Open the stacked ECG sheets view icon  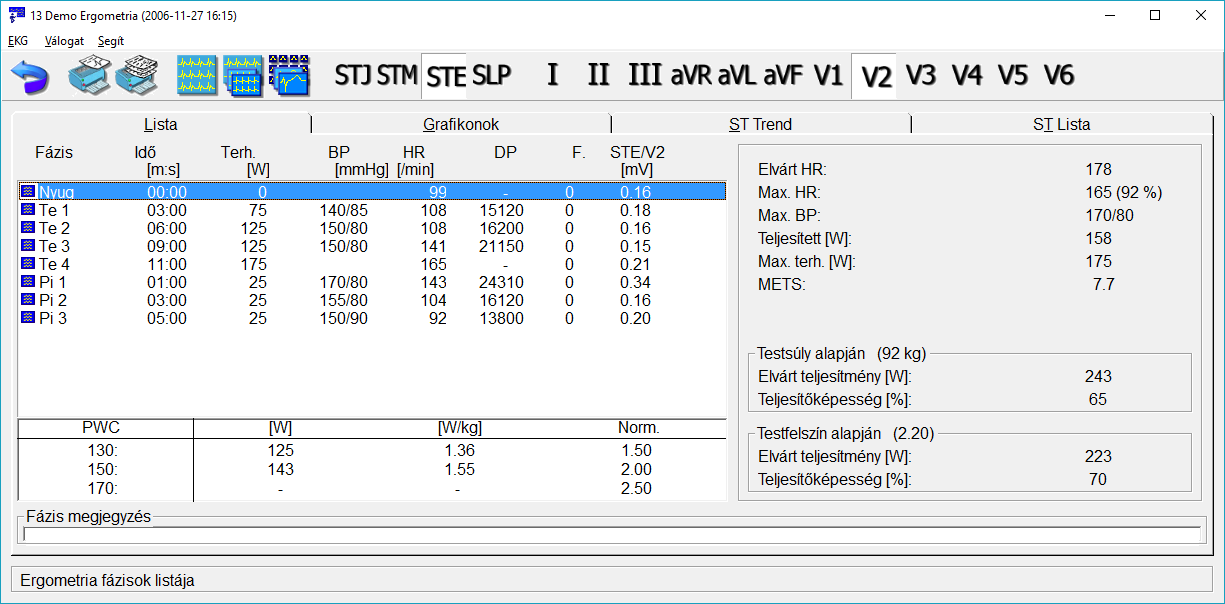pyautogui.click(x=243, y=76)
